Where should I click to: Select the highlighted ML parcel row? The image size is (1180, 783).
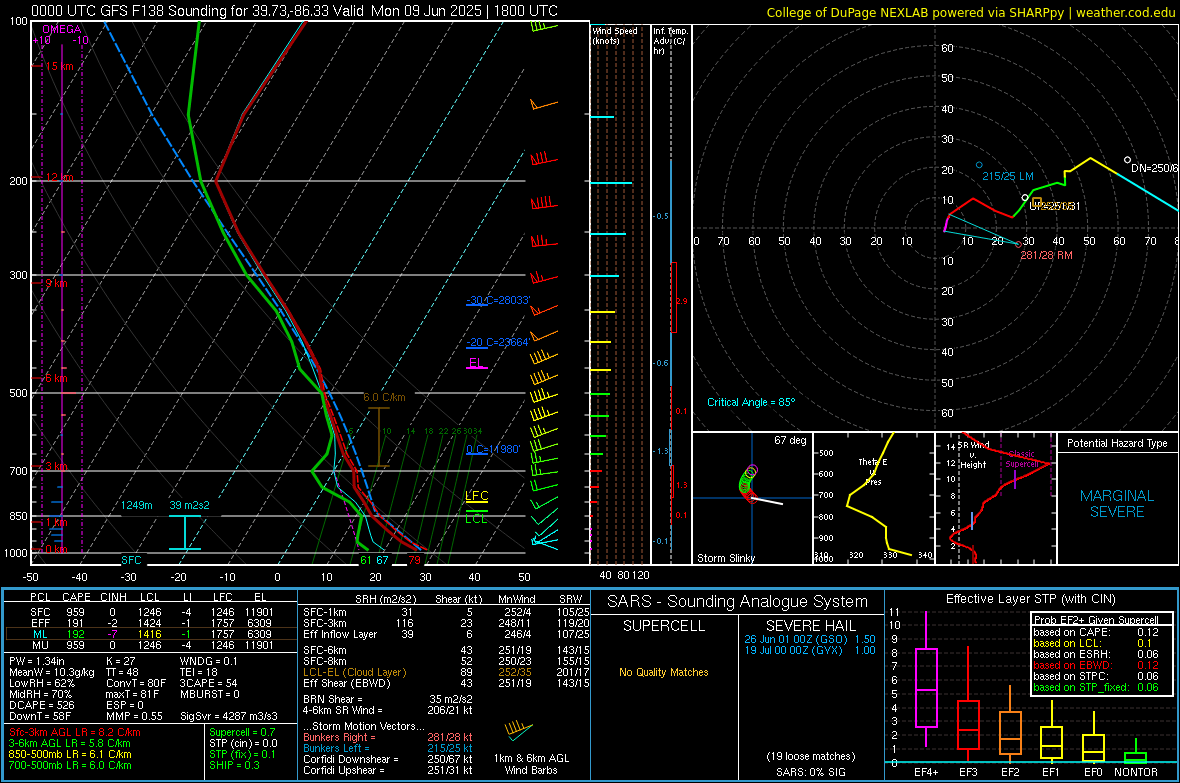pyautogui.click(x=151, y=634)
